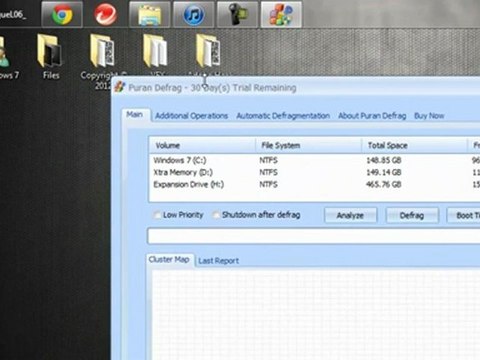Select the Xtra Memory (D:) volume row
The image size is (480, 360).
click(314, 172)
